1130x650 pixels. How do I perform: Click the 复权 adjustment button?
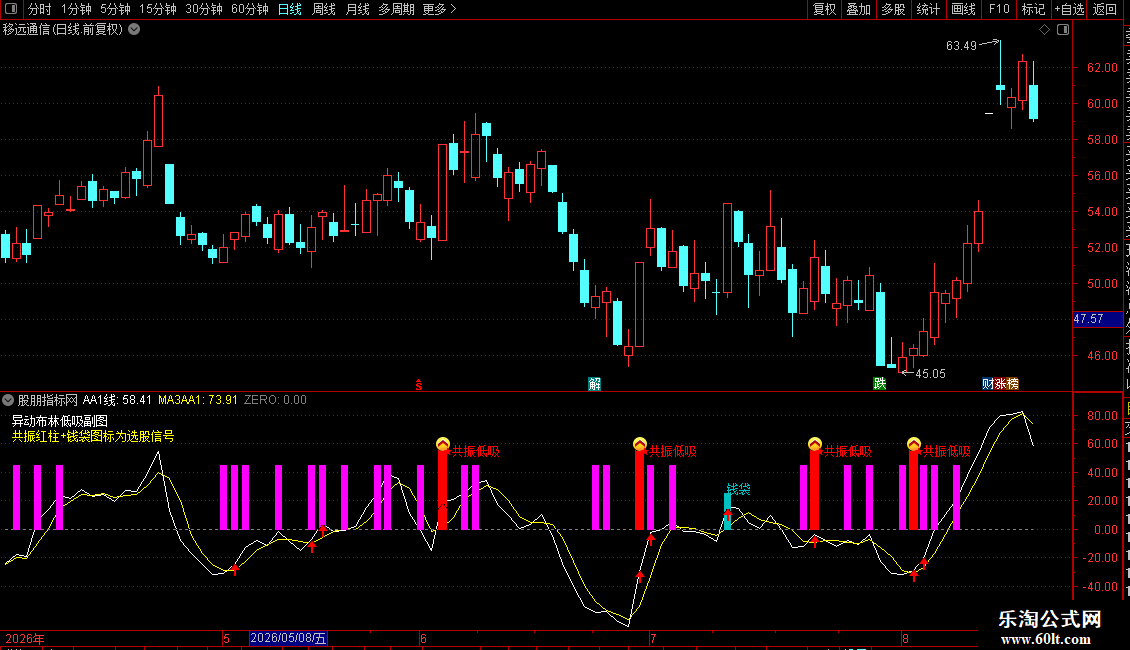[x=824, y=9]
